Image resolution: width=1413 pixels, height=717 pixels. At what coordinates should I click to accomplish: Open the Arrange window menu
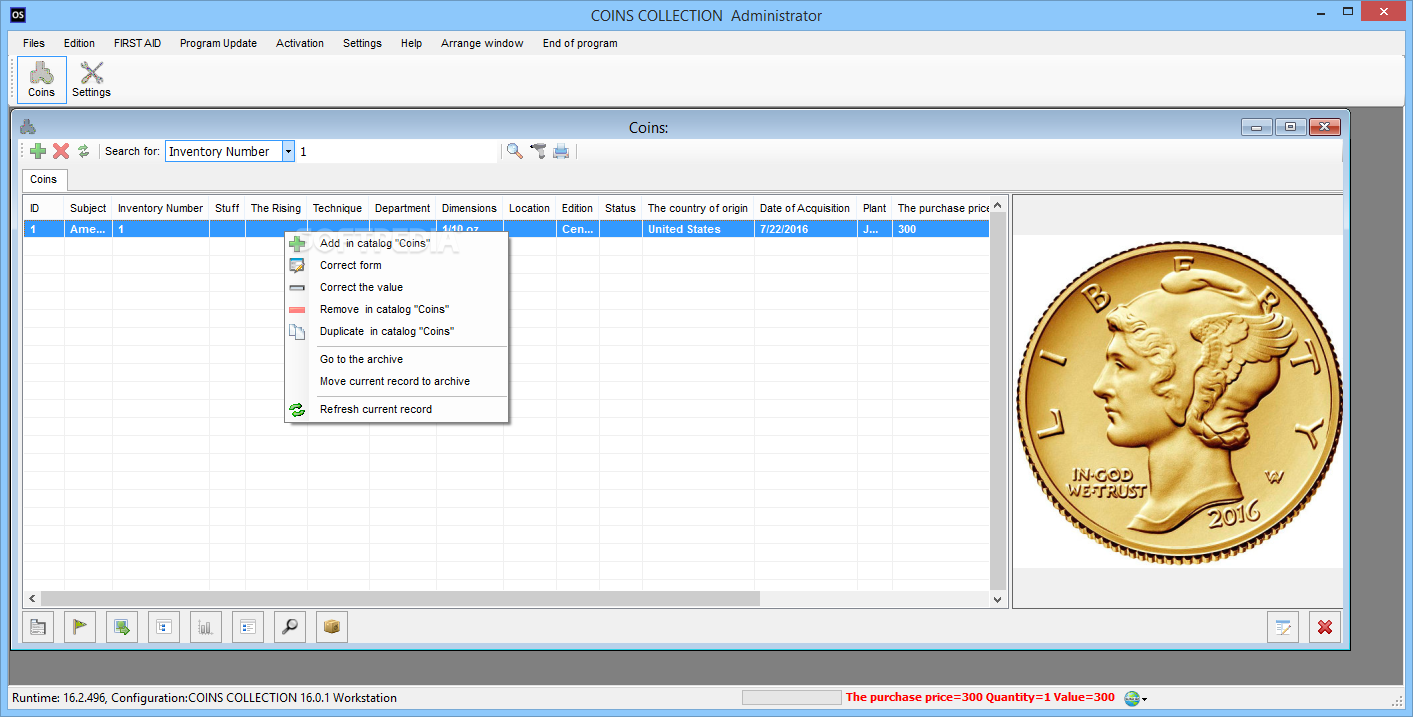coord(482,43)
